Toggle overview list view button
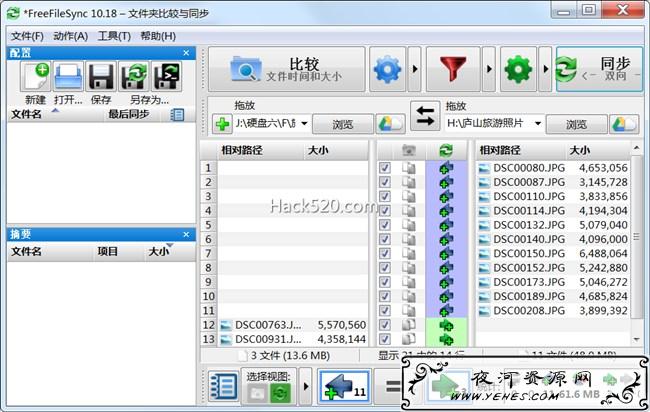Viewport: 650px width, 412px height. [x=223, y=386]
